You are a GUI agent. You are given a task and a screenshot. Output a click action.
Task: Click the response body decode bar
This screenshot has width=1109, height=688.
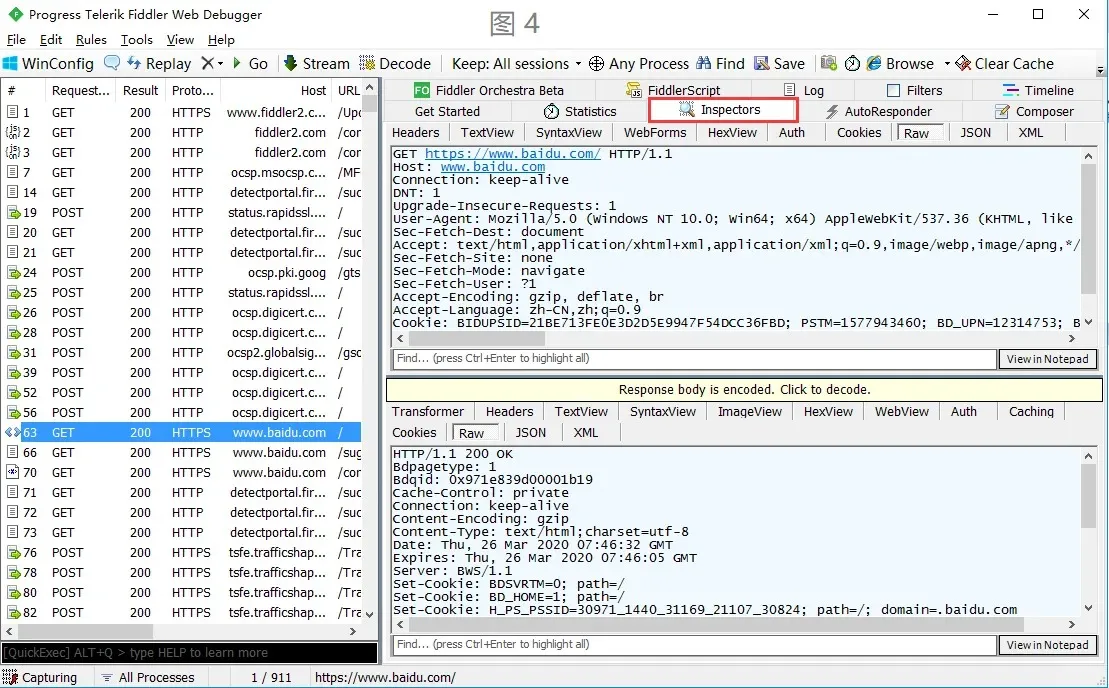(744, 389)
